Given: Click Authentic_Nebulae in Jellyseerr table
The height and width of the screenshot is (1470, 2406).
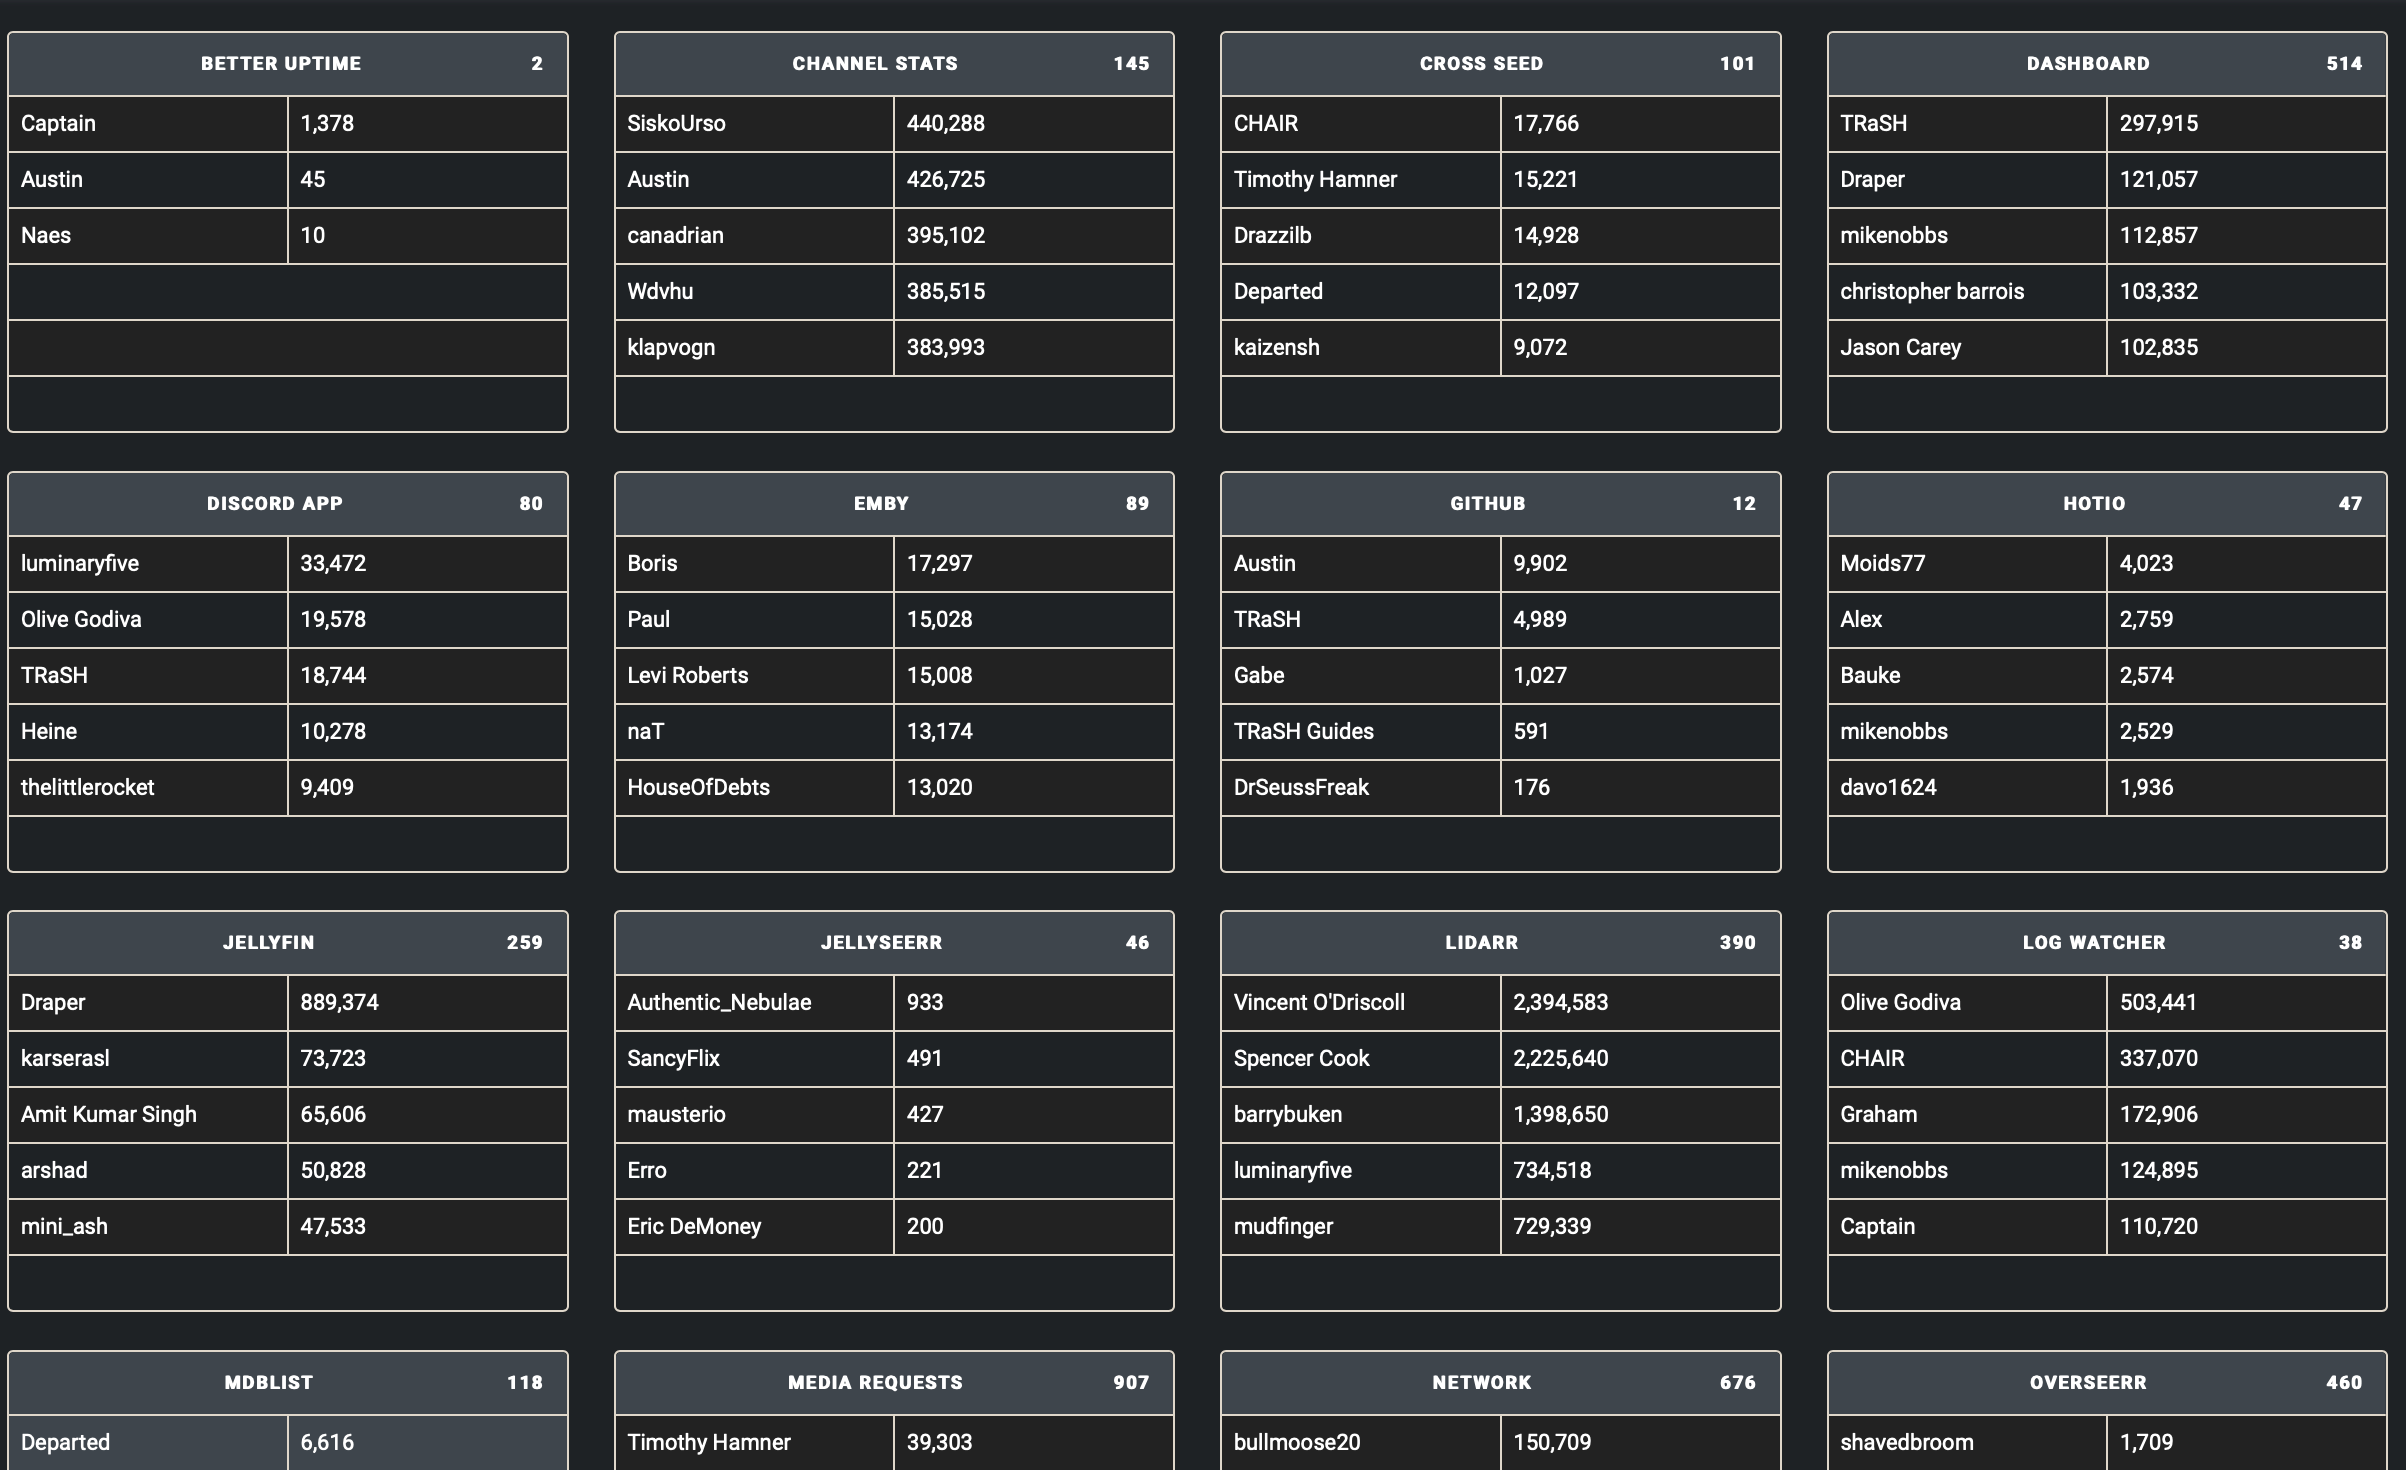Looking at the screenshot, I should (x=719, y=1002).
